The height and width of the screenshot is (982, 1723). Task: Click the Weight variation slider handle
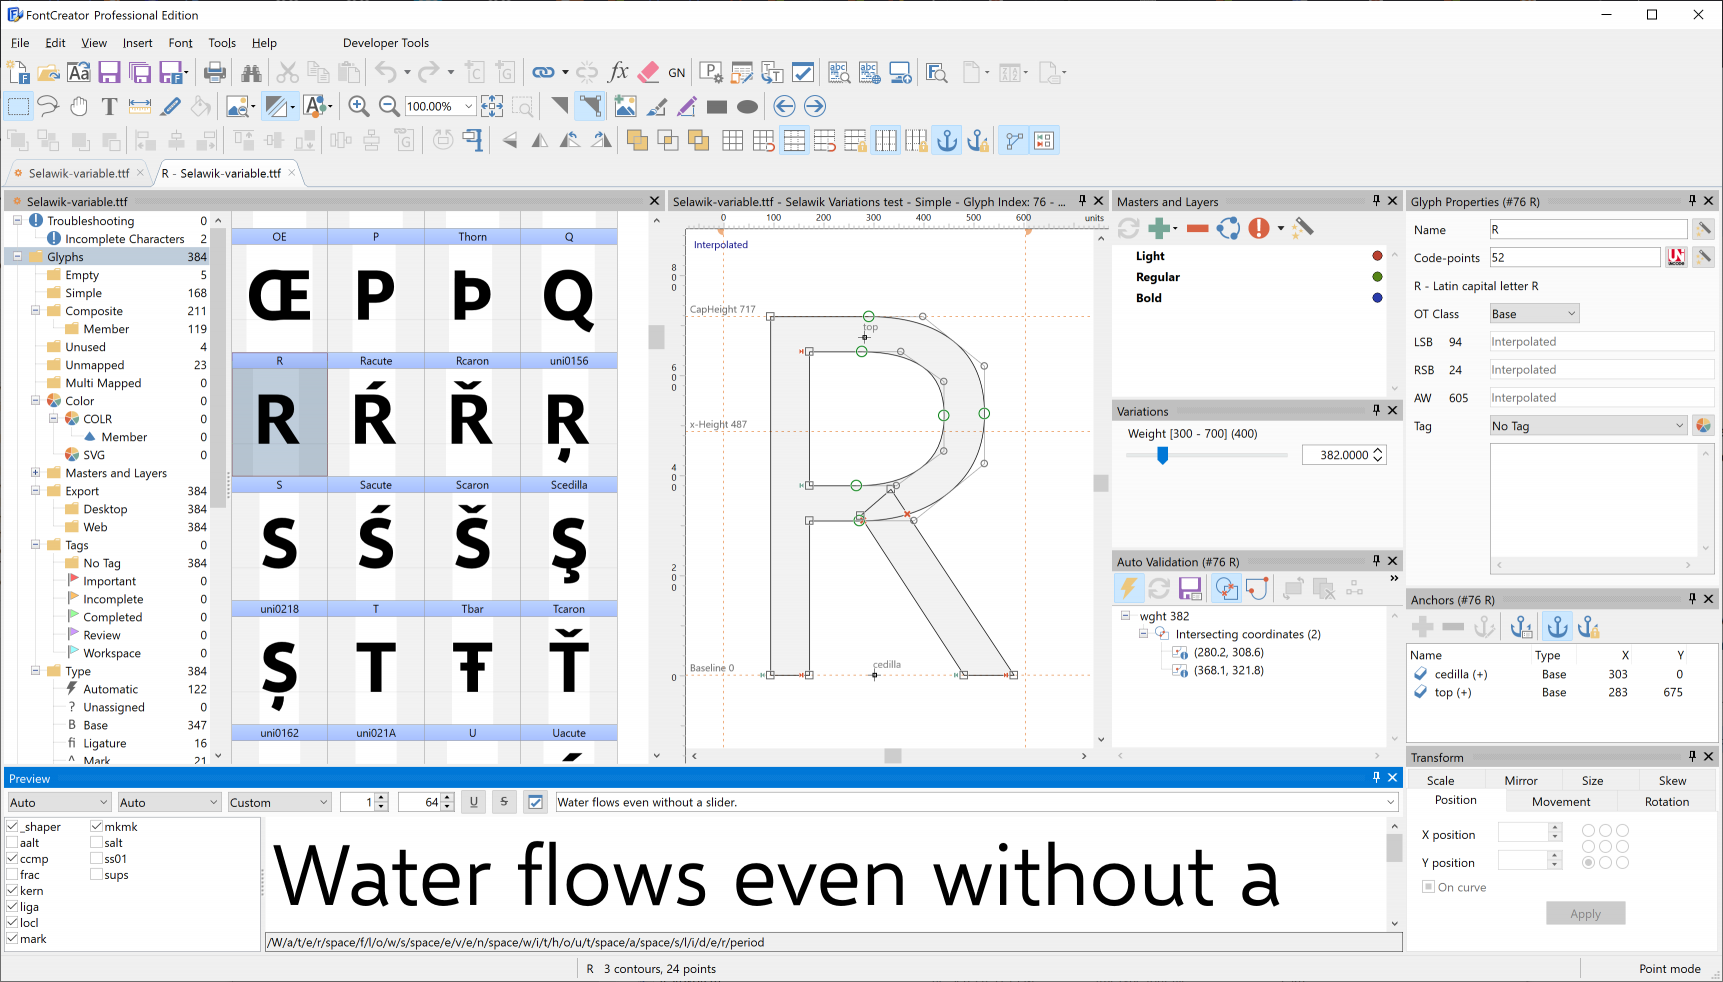pos(1162,455)
